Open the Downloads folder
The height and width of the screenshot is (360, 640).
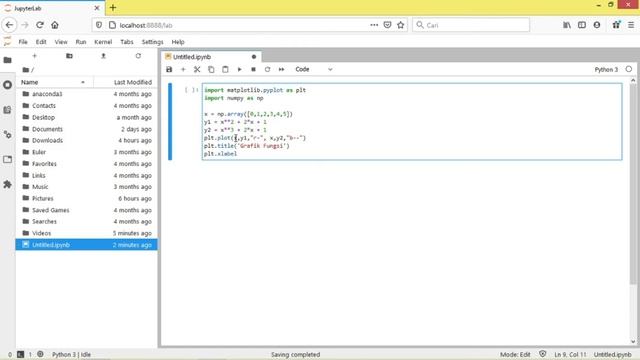[x=86, y=140]
